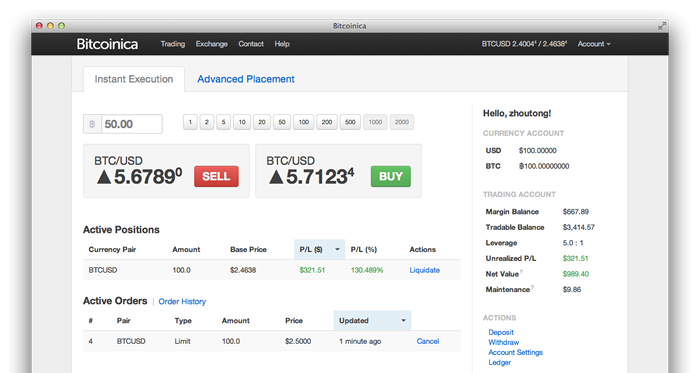Click the Base Price column header
700x373 pixels.
pyautogui.click(x=248, y=249)
